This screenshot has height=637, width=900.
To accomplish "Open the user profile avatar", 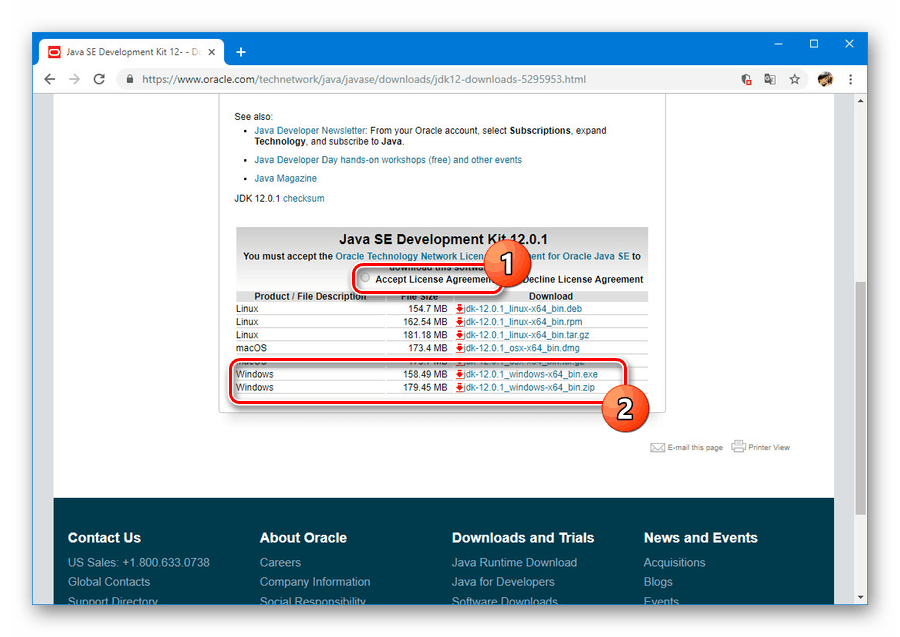I will 825,79.
